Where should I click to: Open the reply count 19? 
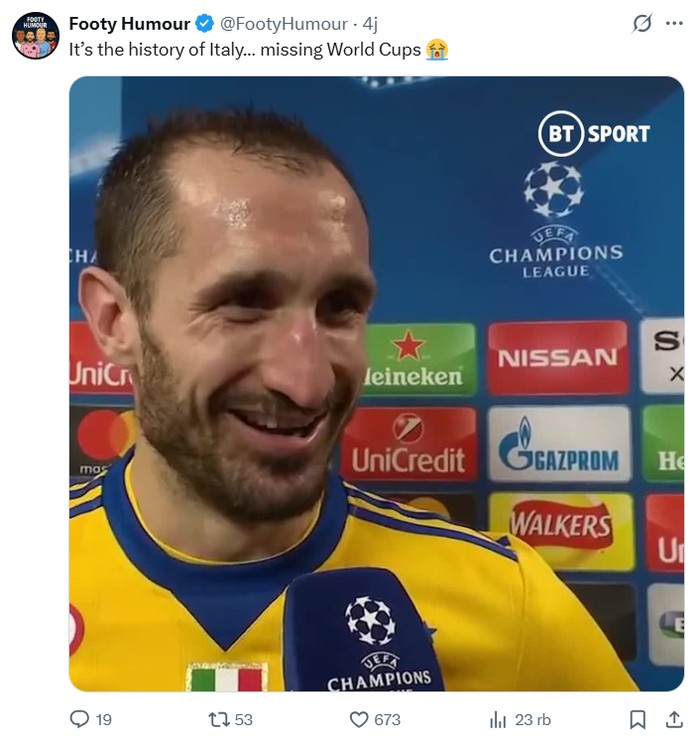point(104,719)
